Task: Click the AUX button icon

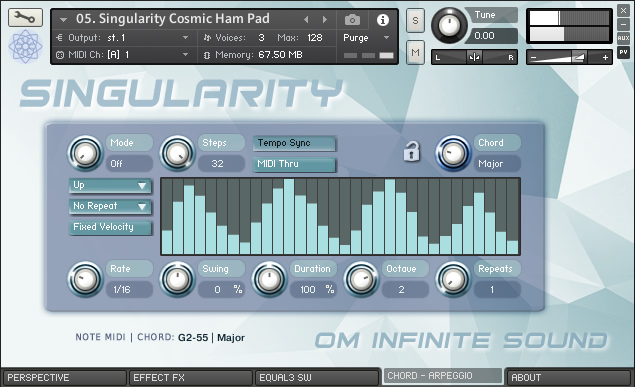Action: tap(623, 38)
